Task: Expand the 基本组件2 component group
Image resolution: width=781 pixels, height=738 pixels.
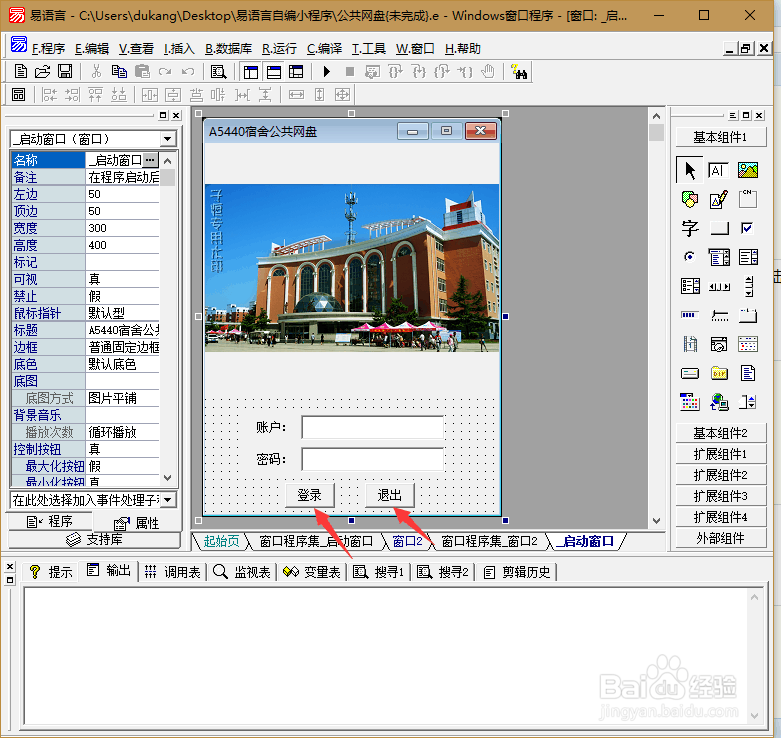Action: [x=720, y=433]
